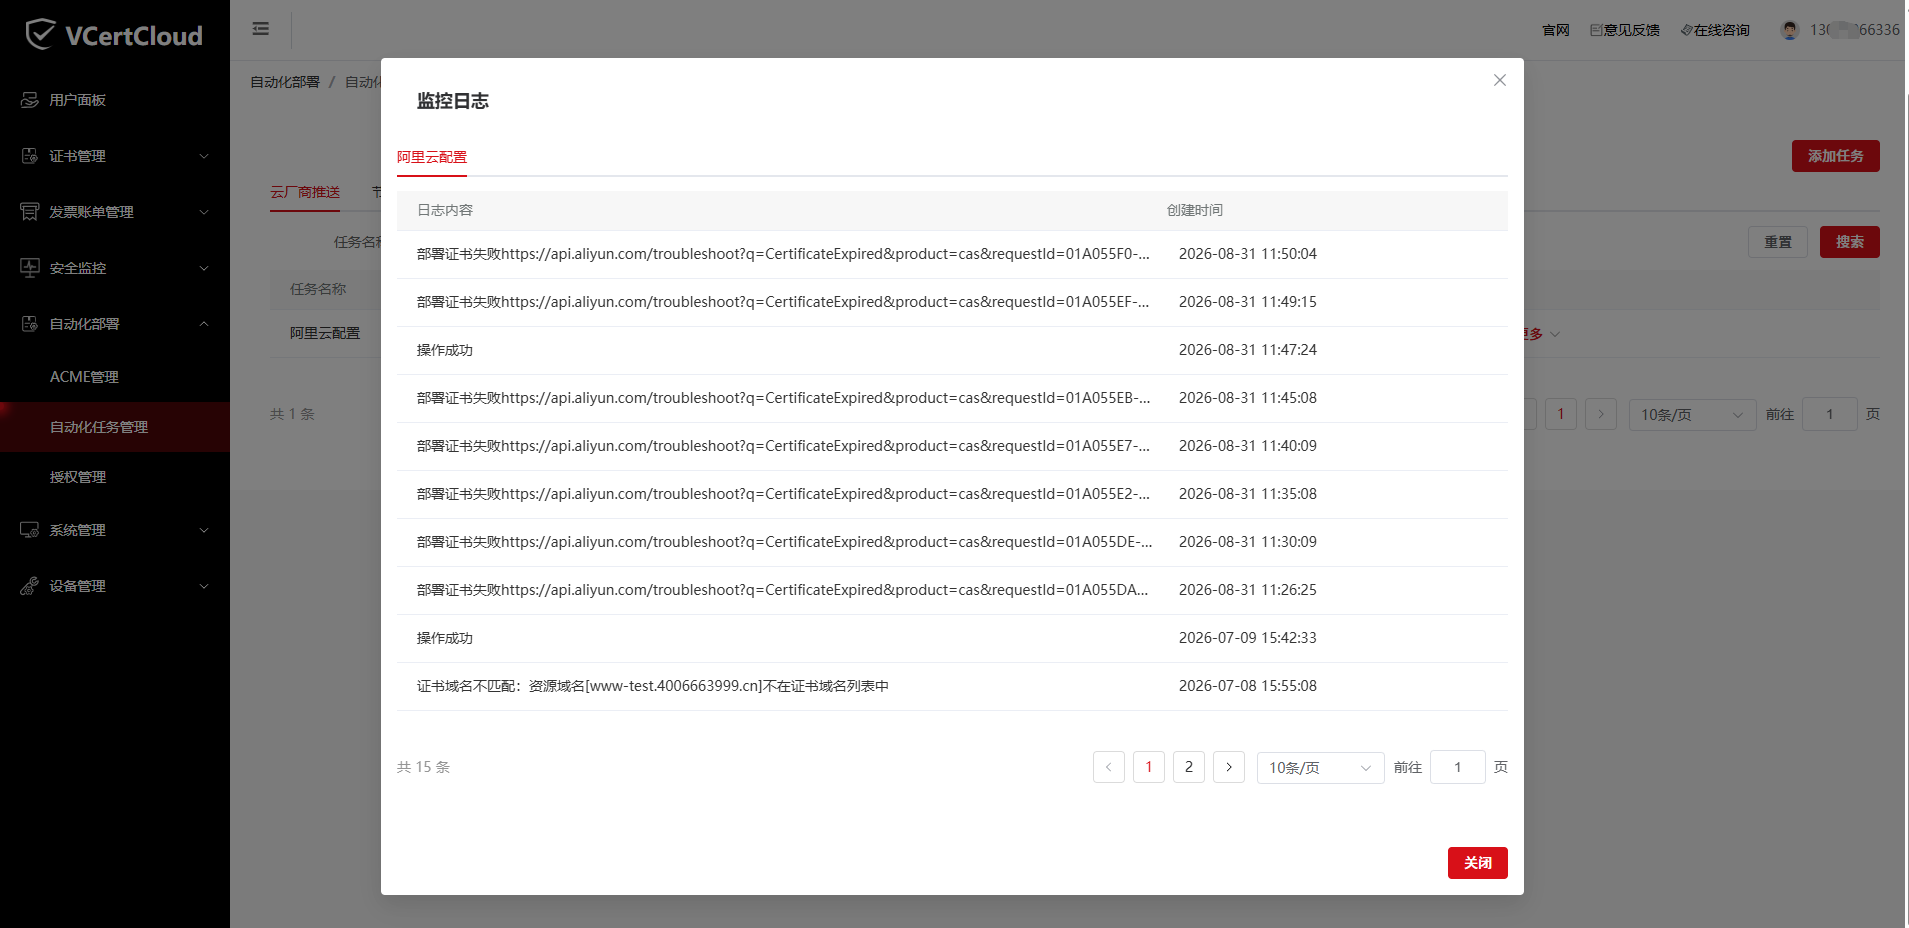The height and width of the screenshot is (928, 1909).
Task: Open the background page 10条/页 dropdown
Action: pyautogui.click(x=1692, y=414)
